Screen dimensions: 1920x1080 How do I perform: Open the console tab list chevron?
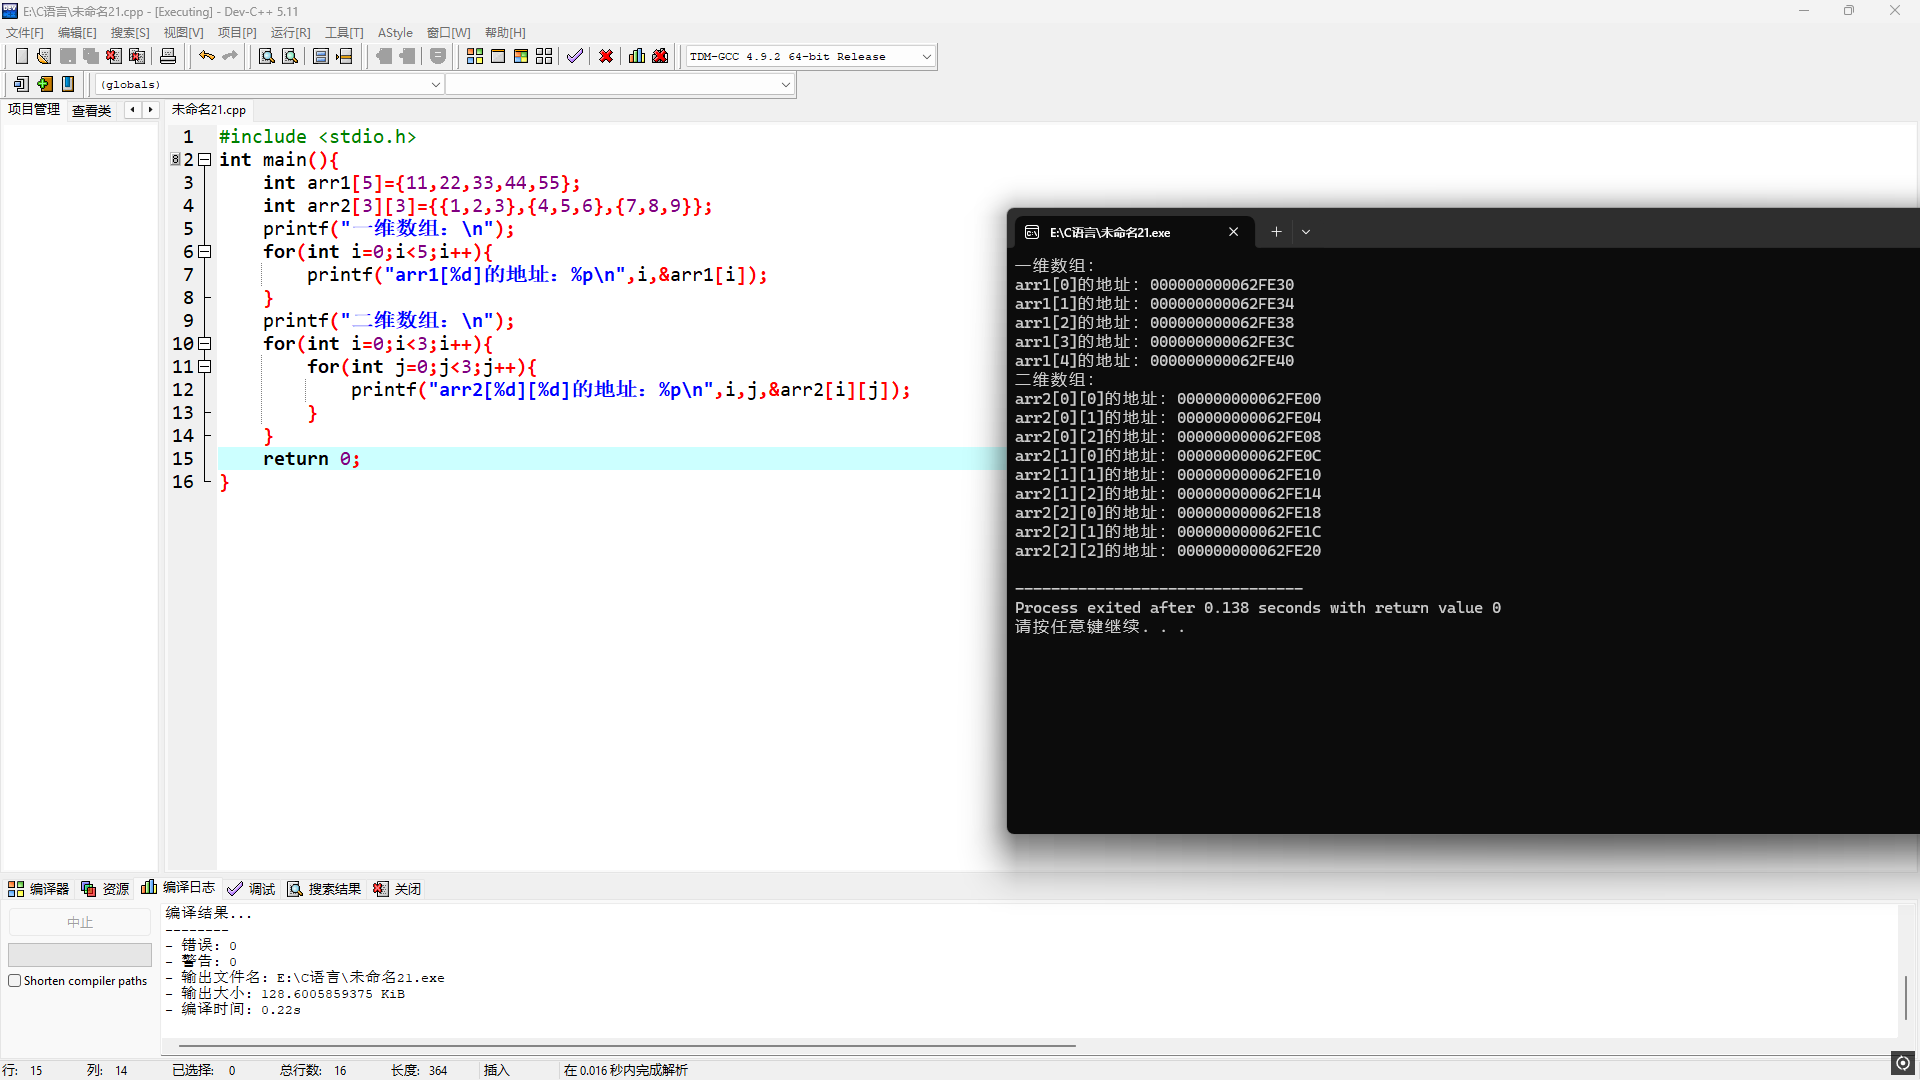click(1306, 232)
